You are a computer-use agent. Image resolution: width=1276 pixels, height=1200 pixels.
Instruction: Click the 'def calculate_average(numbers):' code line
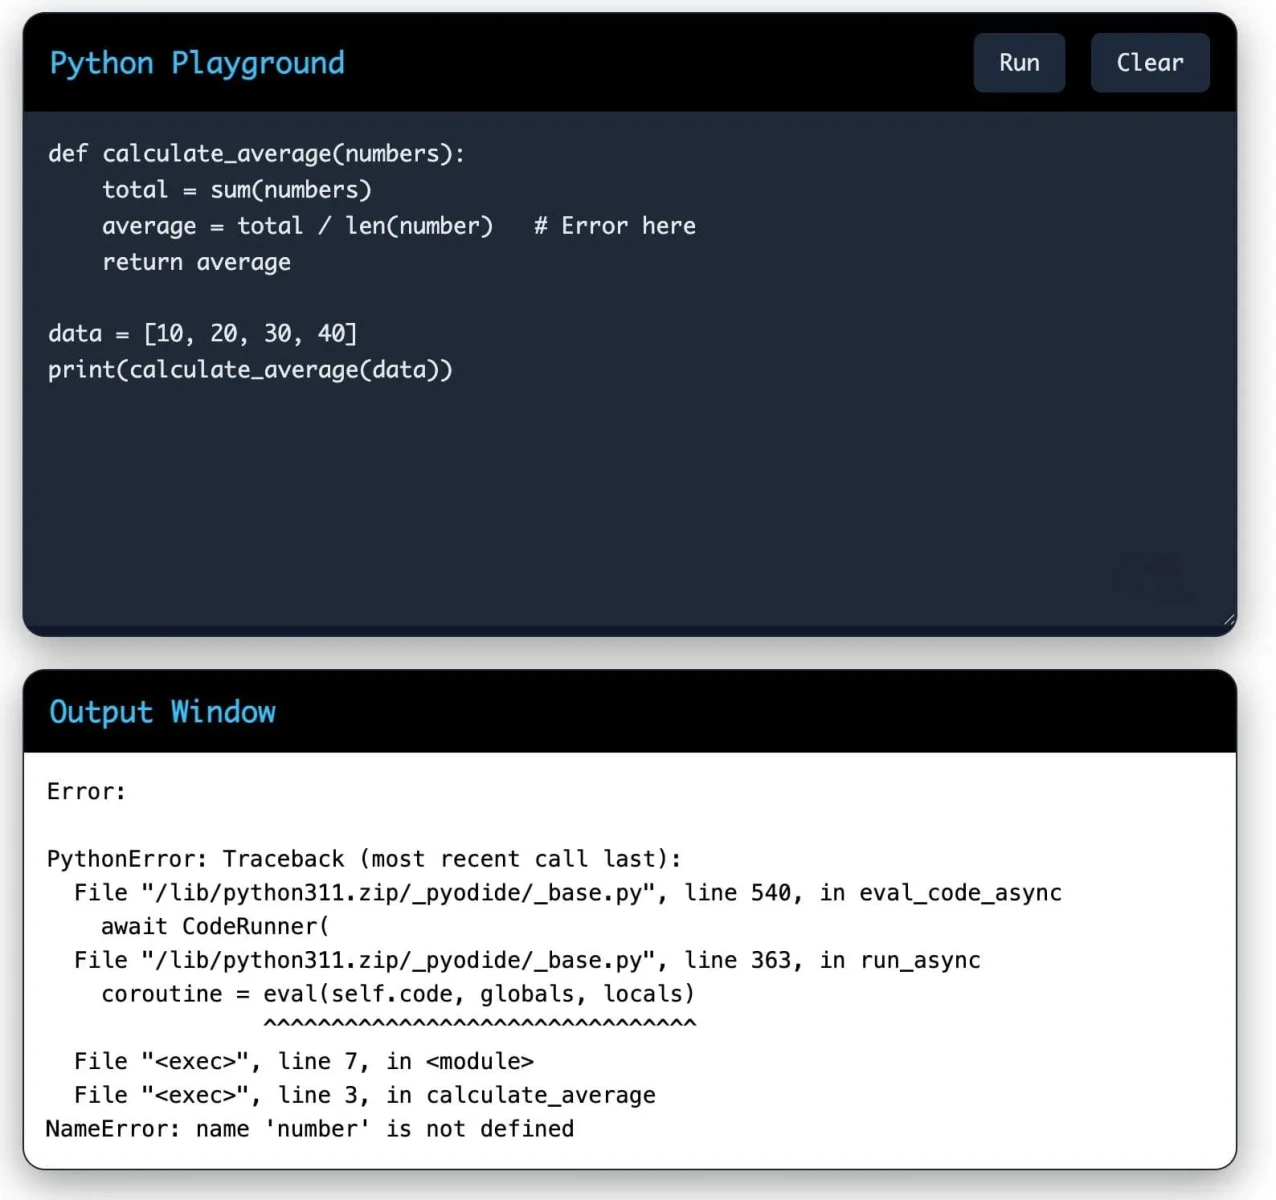(257, 154)
